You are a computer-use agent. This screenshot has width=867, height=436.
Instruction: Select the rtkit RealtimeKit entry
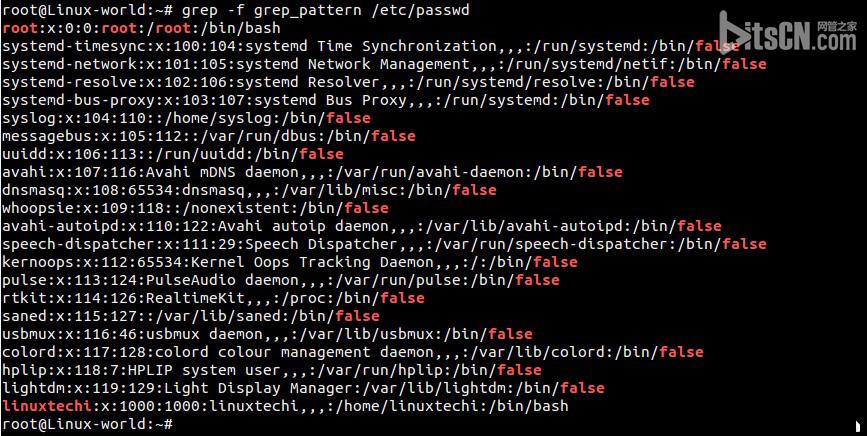(213, 298)
